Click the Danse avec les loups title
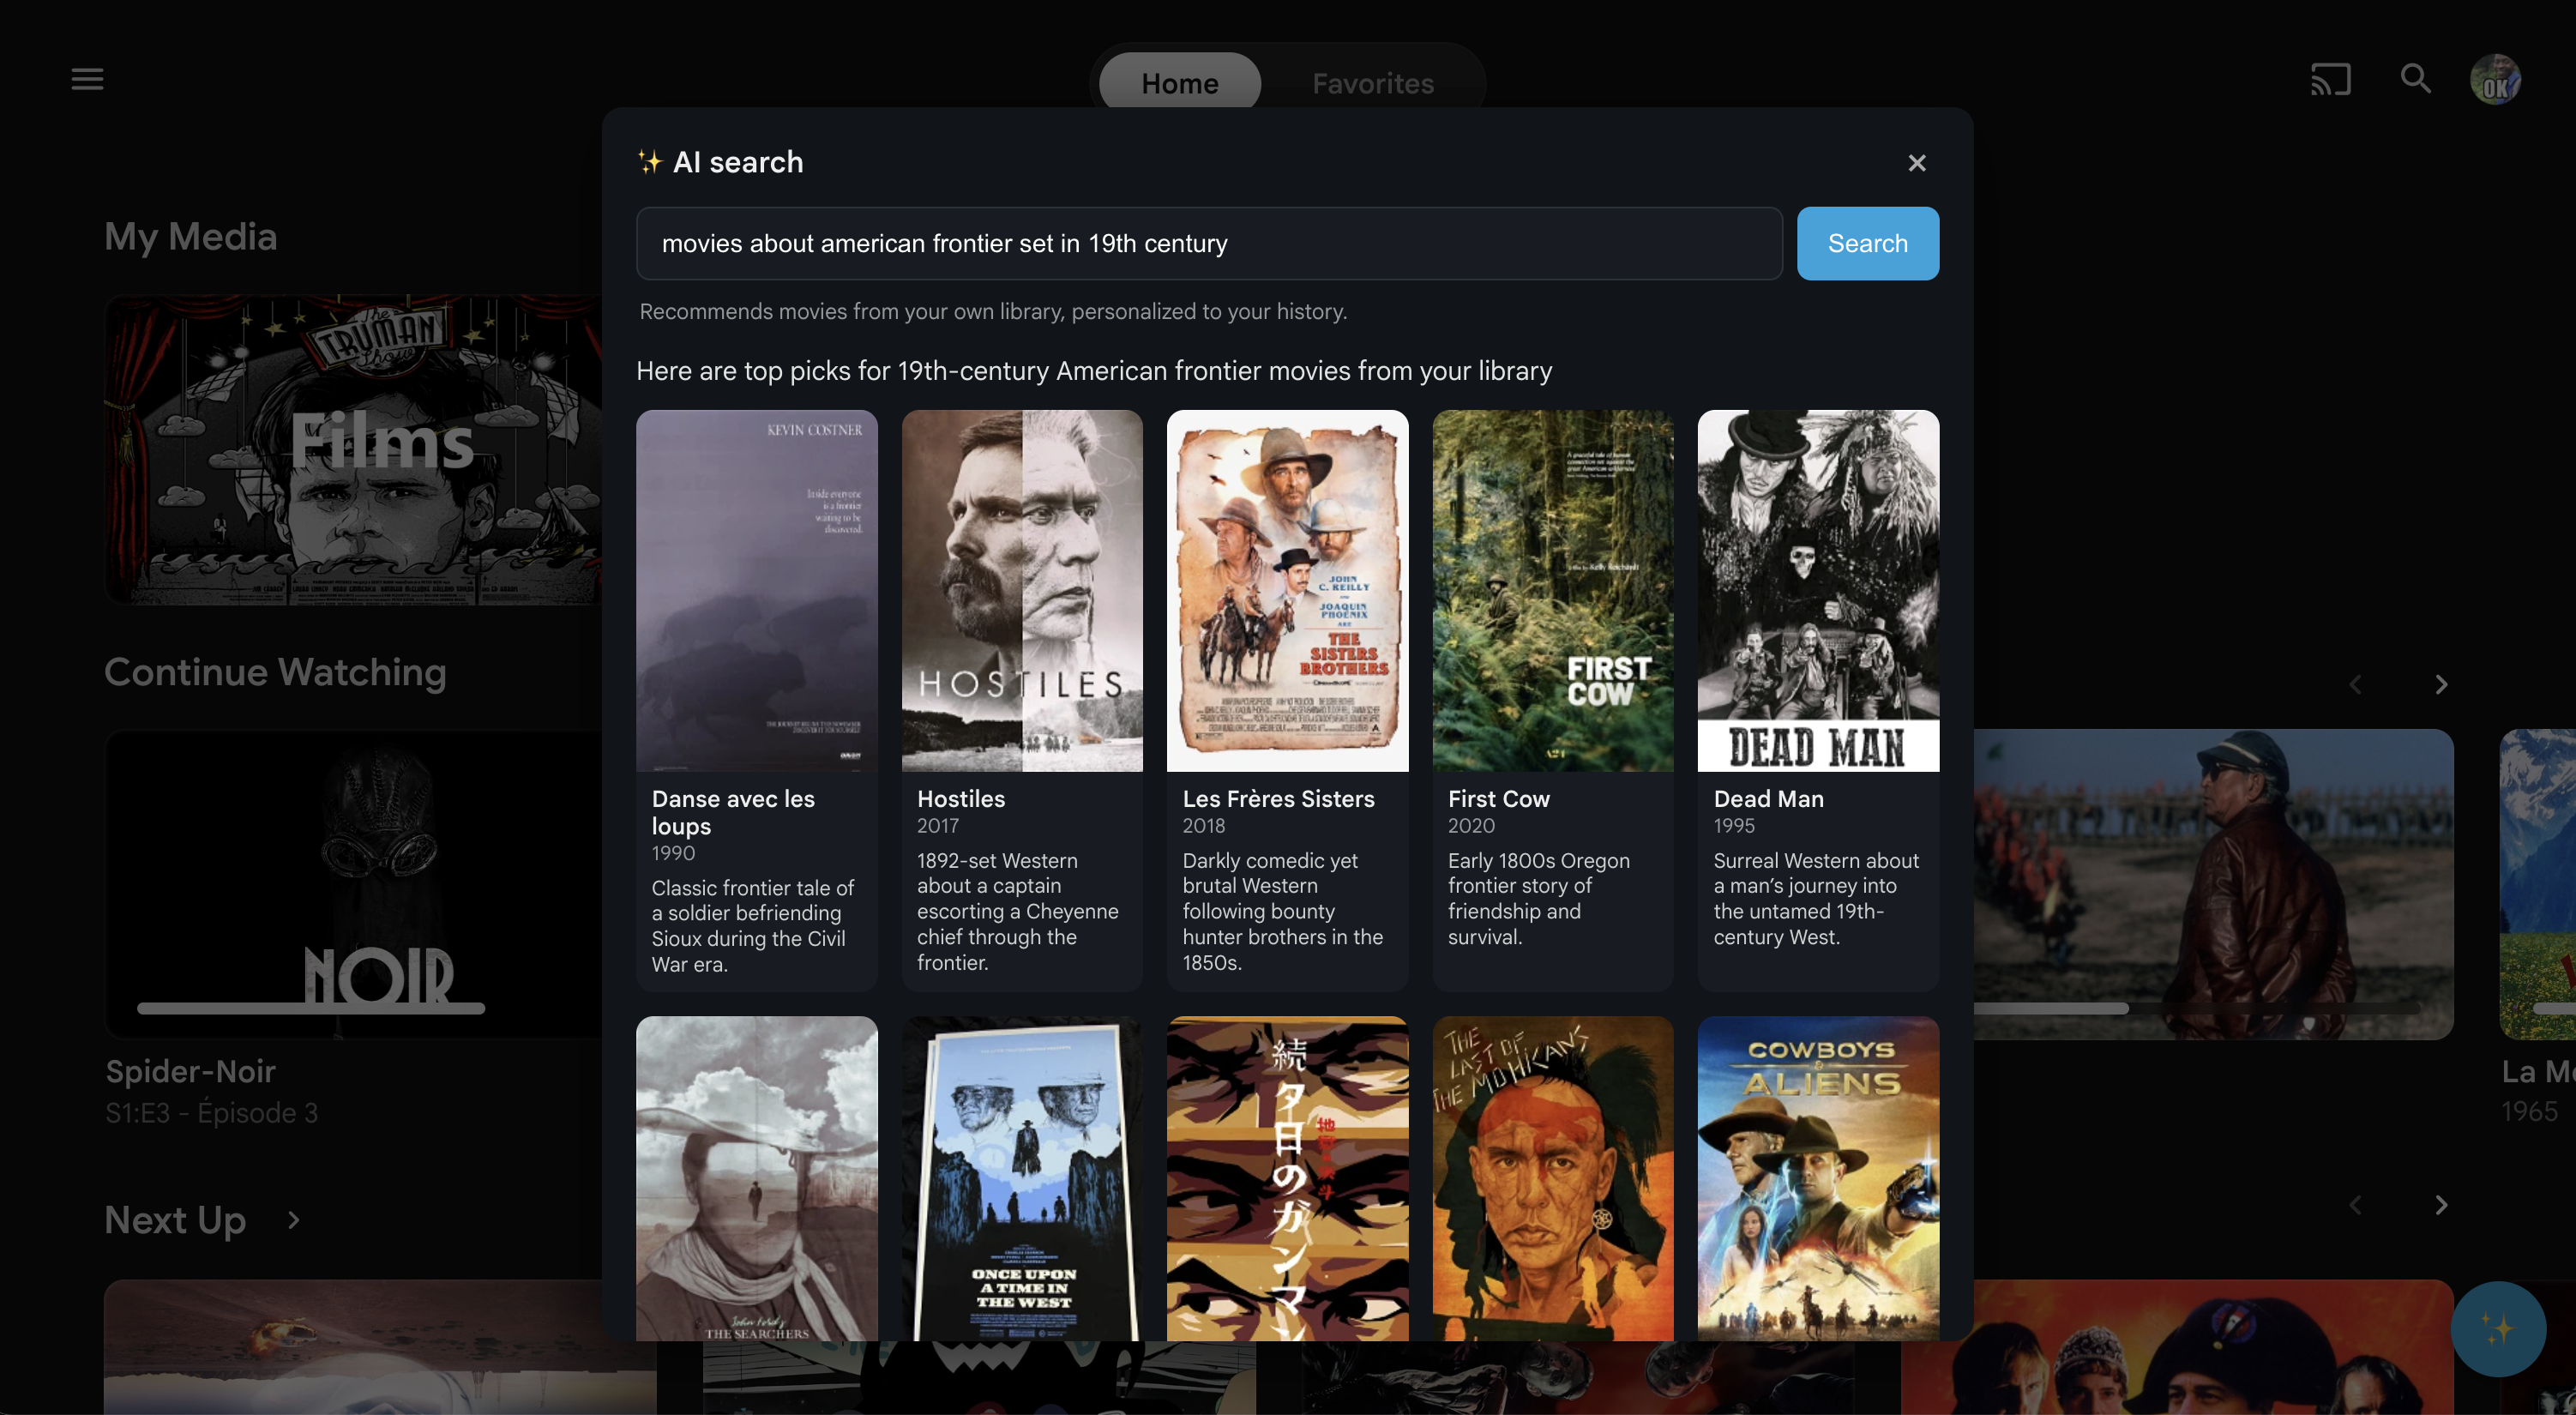Viewport: 2576px width, 1415px height. tap(733, 812)
